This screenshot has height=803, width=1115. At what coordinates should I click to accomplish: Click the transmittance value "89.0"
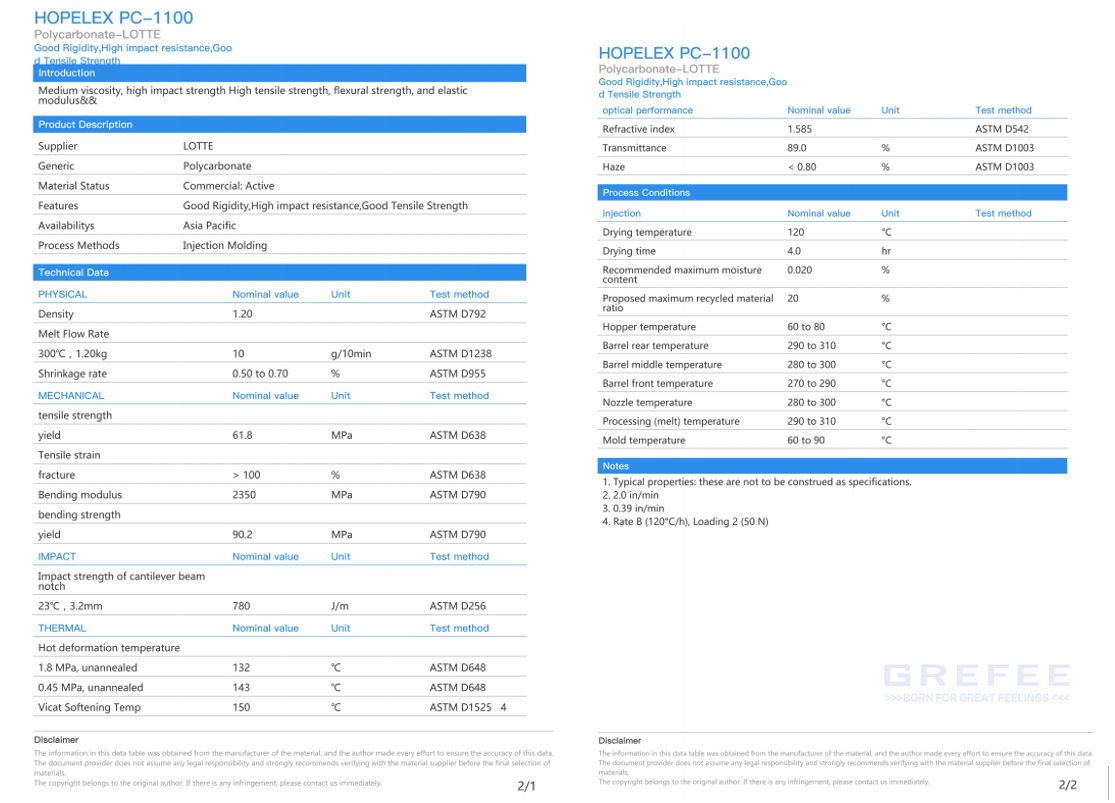796,148
